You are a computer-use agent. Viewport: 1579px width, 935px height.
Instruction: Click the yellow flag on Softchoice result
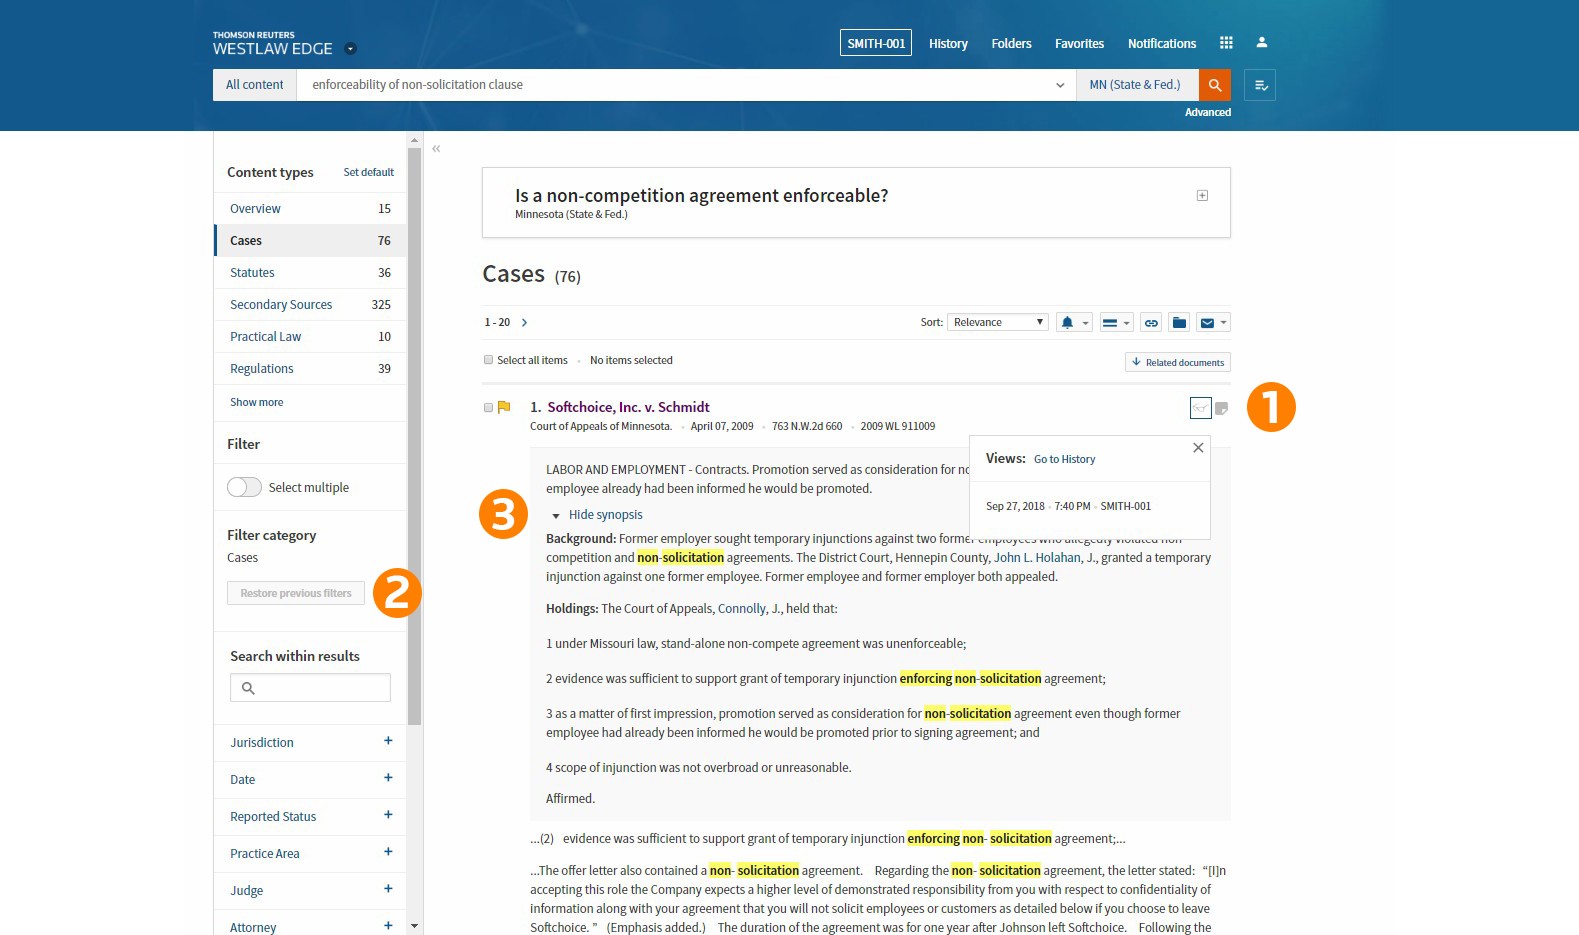pos(504,407)
